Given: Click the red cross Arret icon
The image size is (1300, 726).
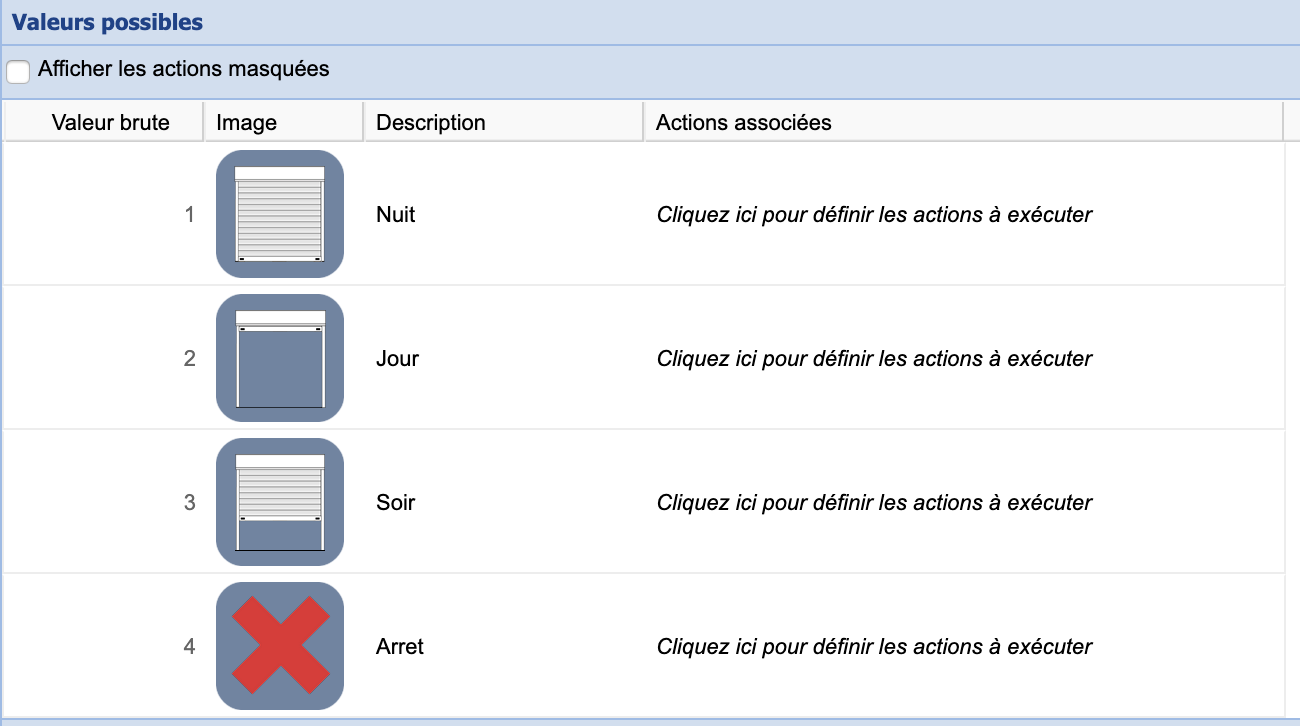Looking at the screenshot, I should click(280, 646).
